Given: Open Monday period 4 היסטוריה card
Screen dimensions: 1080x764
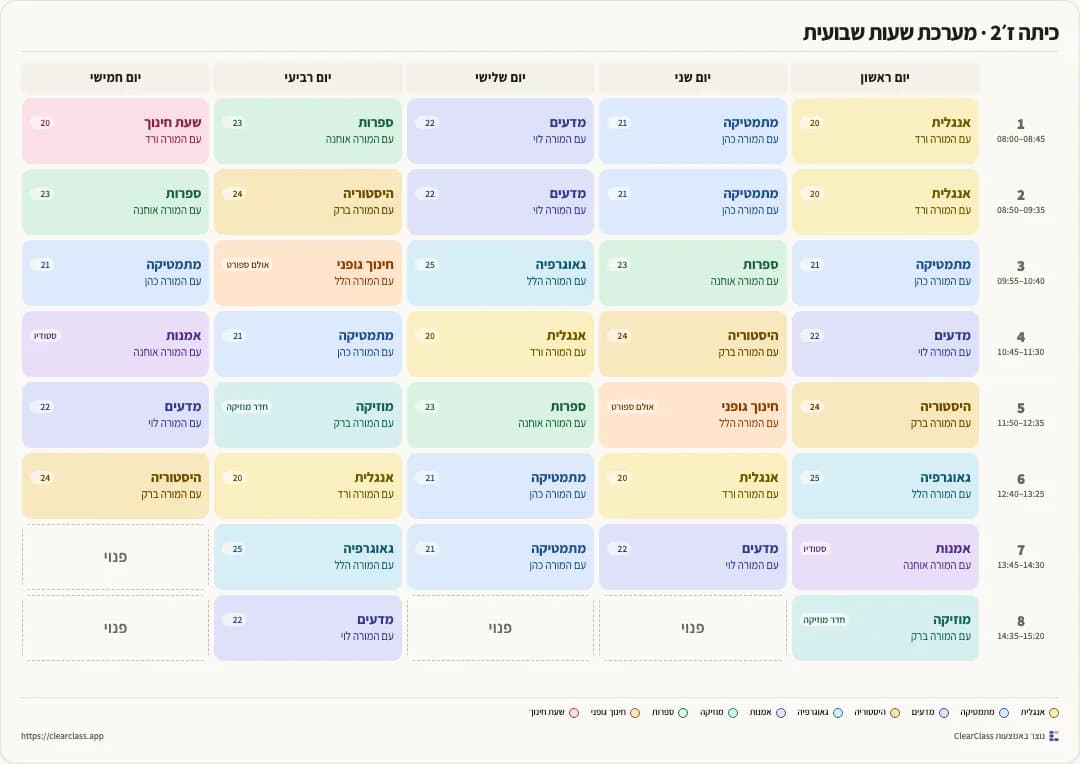Looking at the screenshot, I should click(x=693, y=344).
